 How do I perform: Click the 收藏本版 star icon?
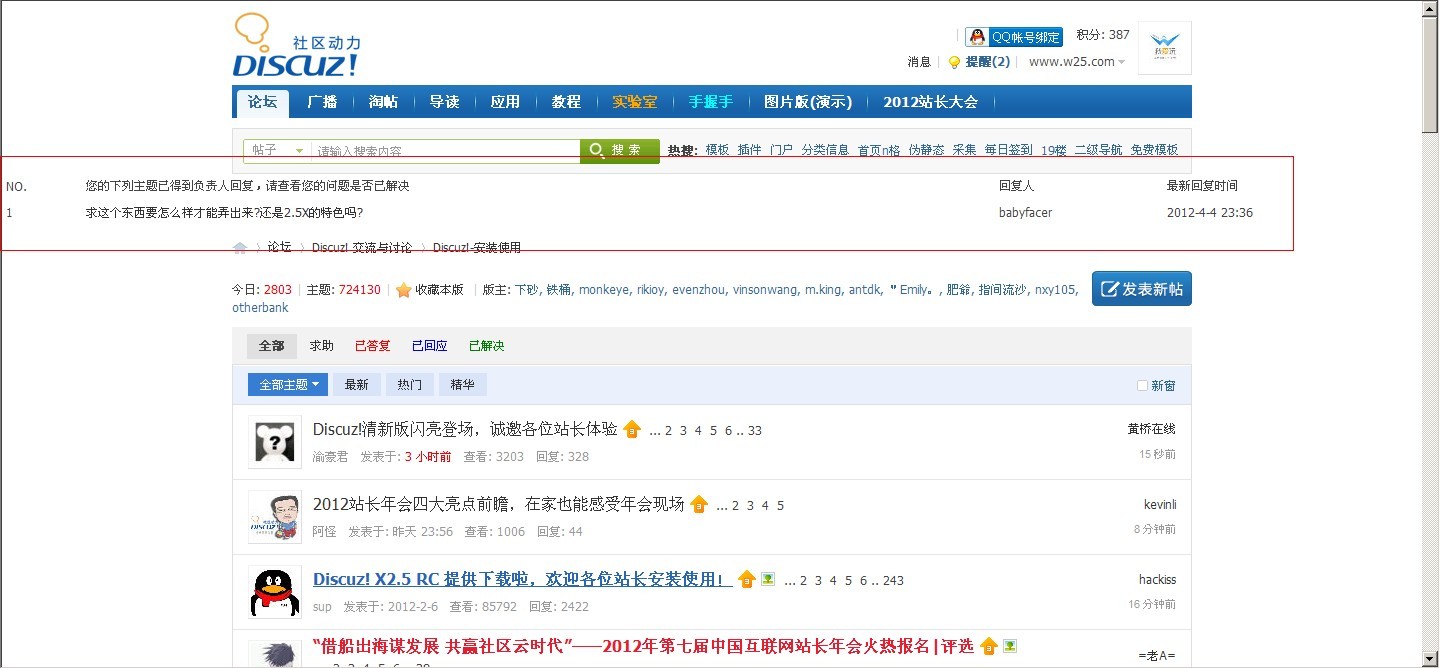(x=403, y=290)
